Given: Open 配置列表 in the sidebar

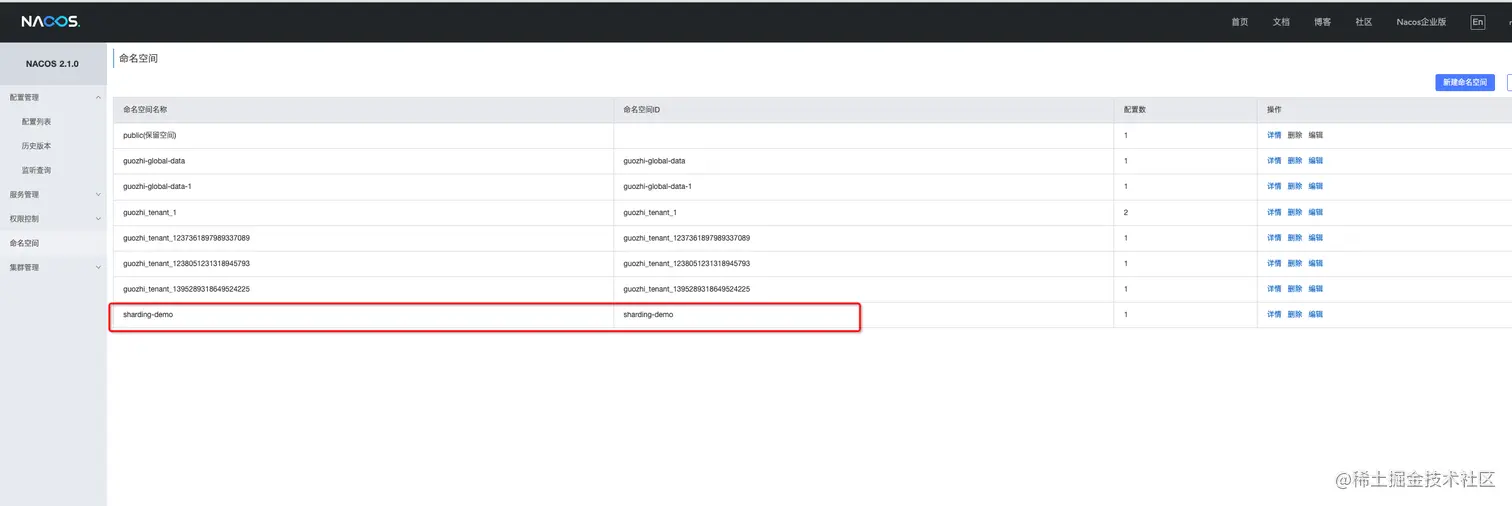Looking at the screenshot, I should tap(36, 122).
